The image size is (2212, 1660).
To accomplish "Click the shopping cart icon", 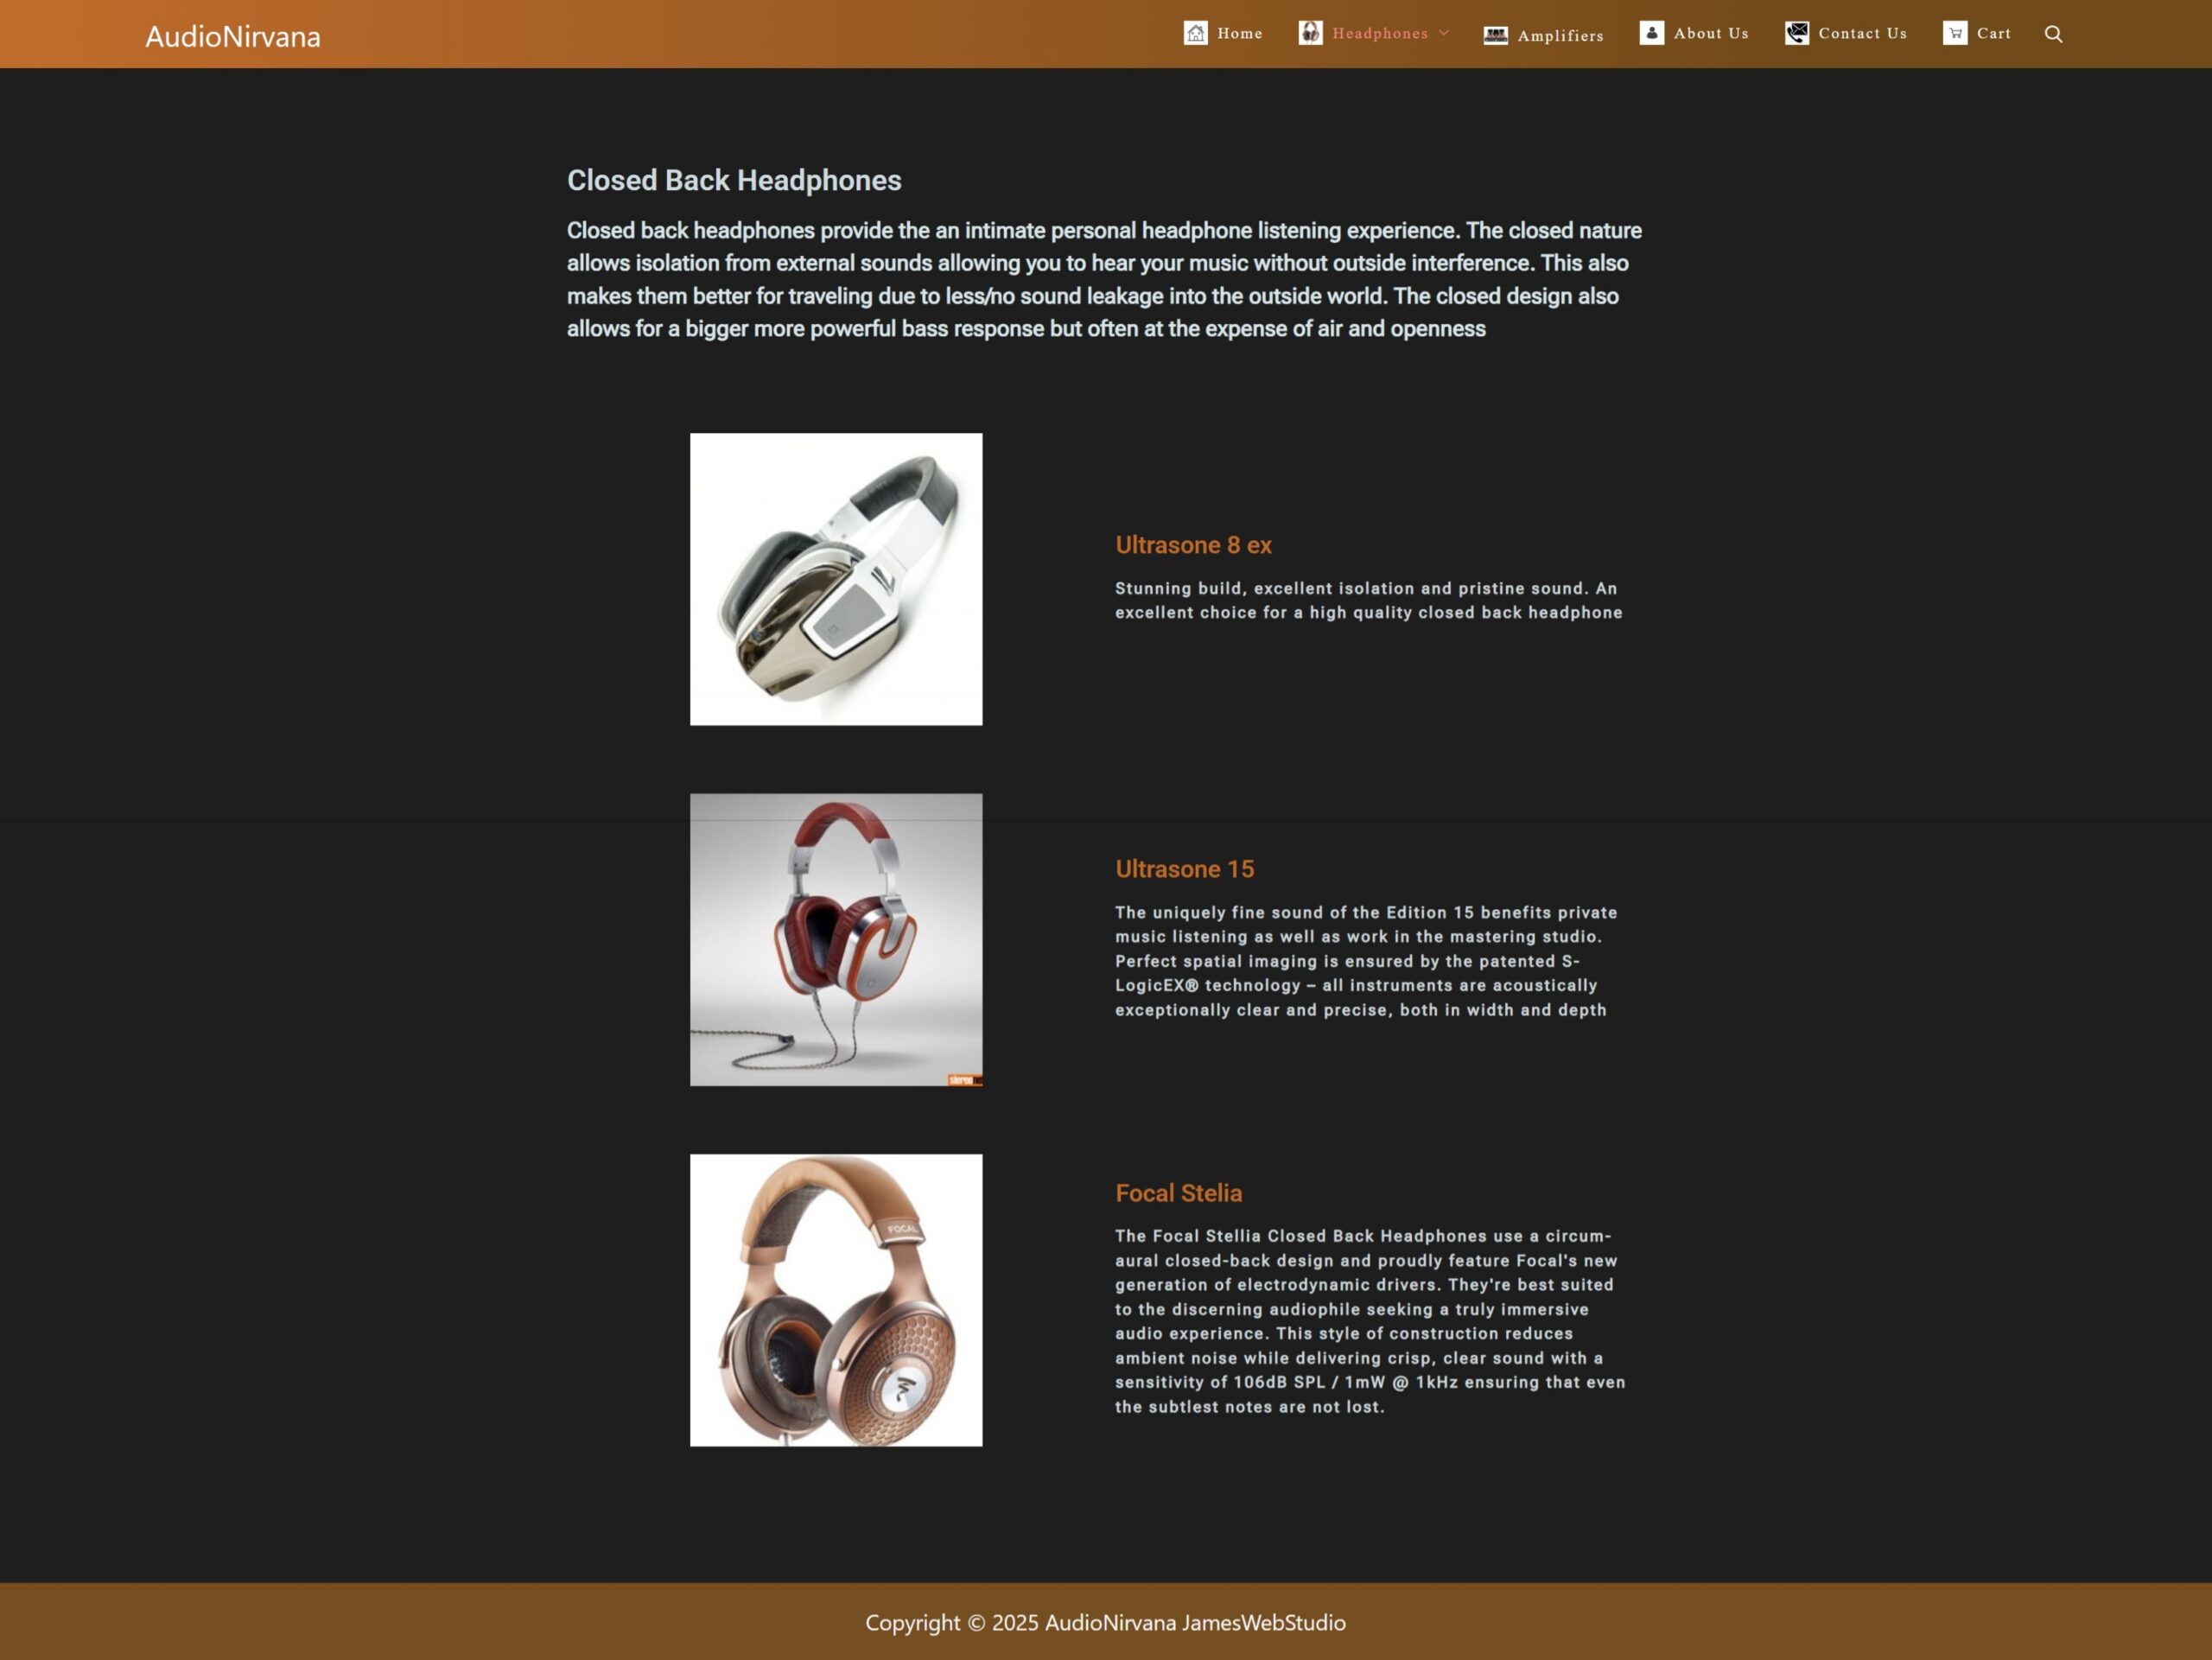I will pyautogui.click(x=1955, y=33).
